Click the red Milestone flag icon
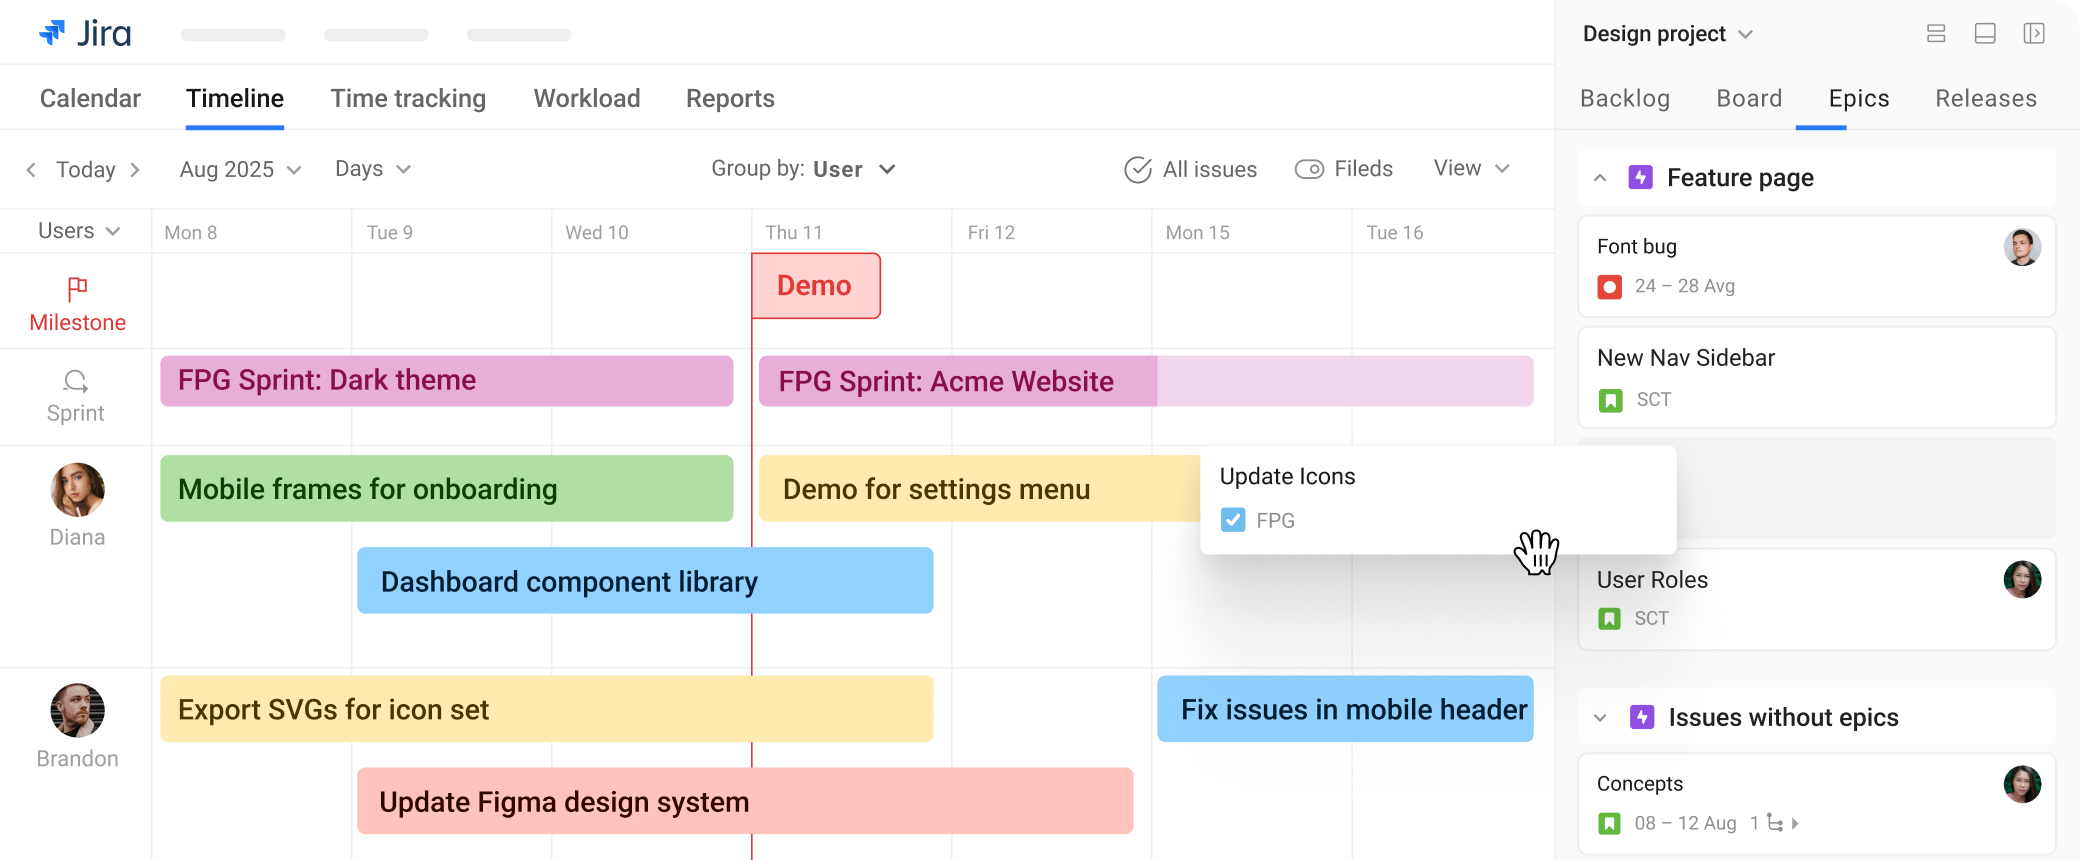Viewport: 2080px width, 860px height. [x=77, y=289]
